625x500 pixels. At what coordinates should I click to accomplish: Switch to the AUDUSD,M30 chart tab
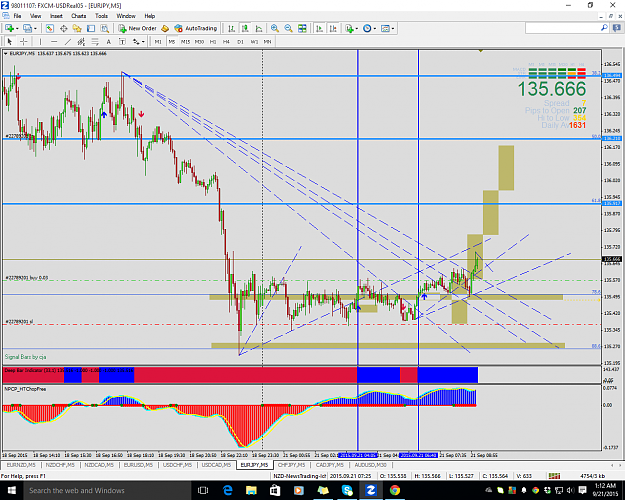point(371,465)
